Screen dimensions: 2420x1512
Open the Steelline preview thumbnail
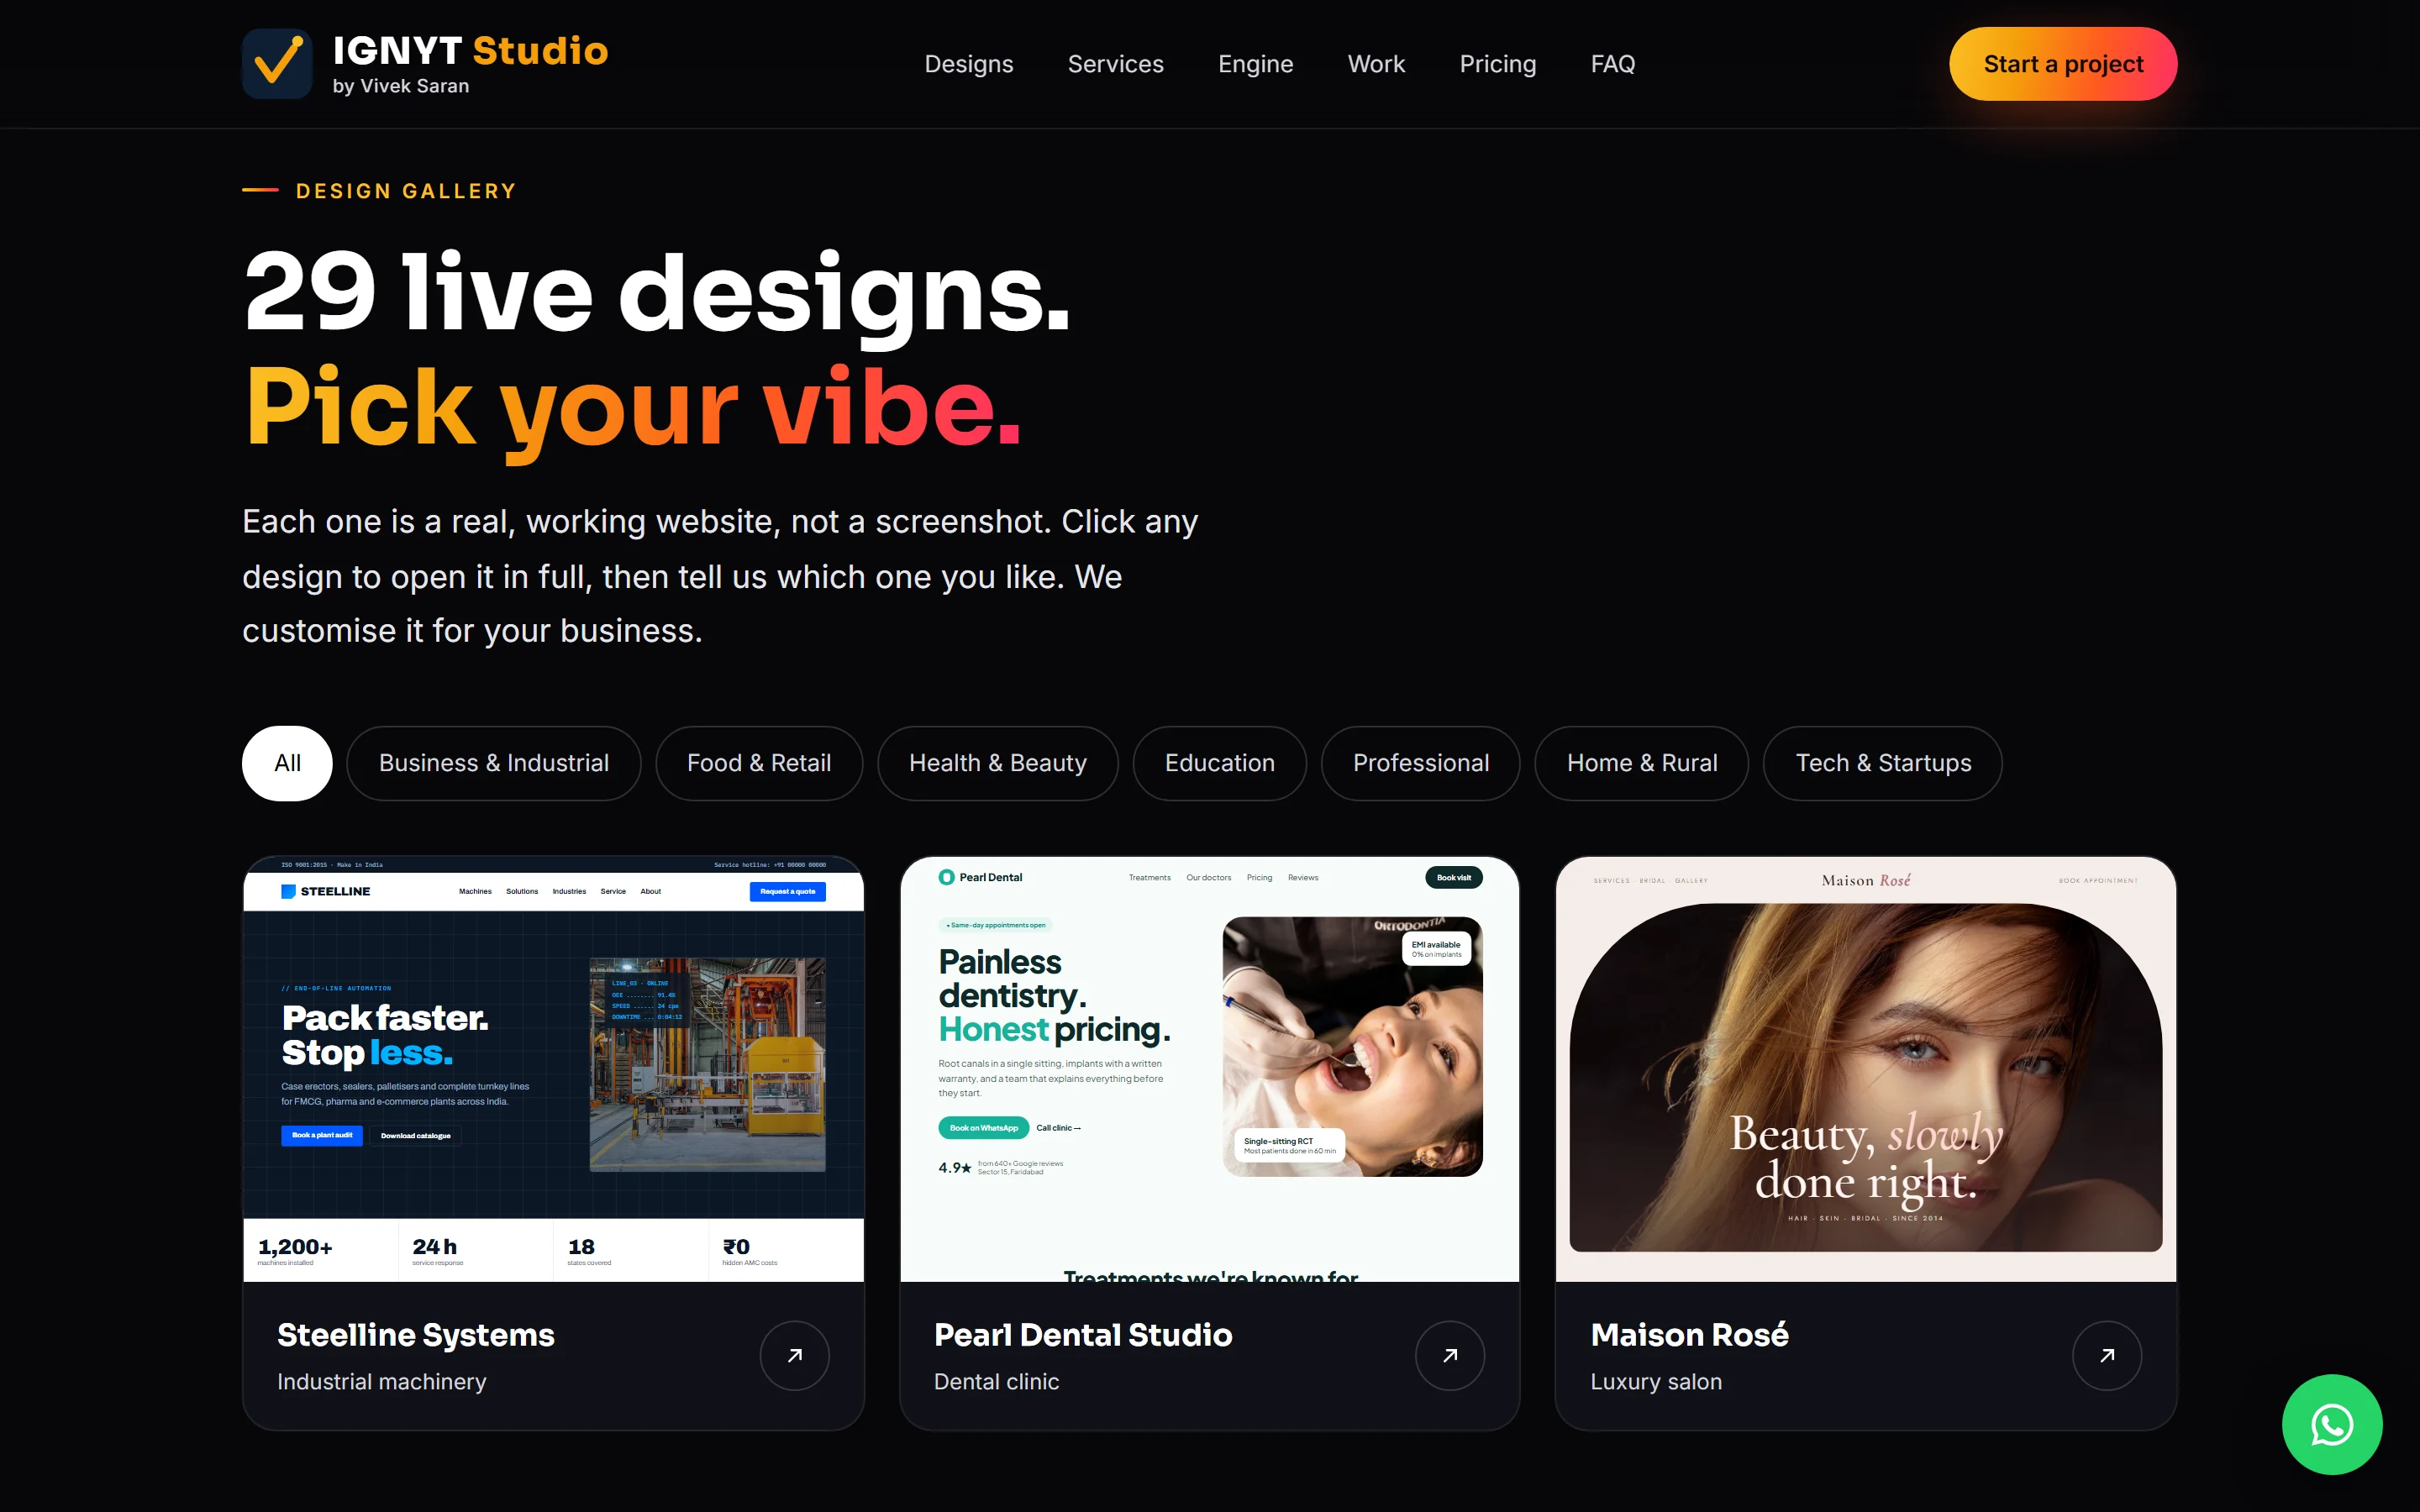(x=553, y=1069)
